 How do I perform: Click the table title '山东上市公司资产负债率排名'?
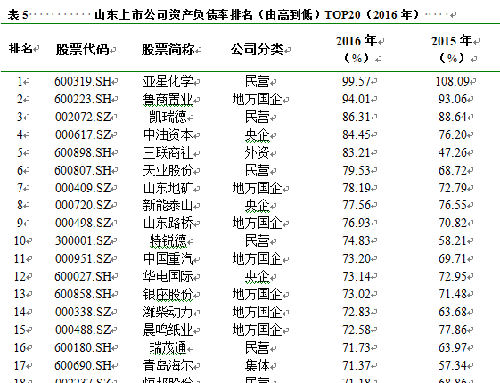pos(173,15)
